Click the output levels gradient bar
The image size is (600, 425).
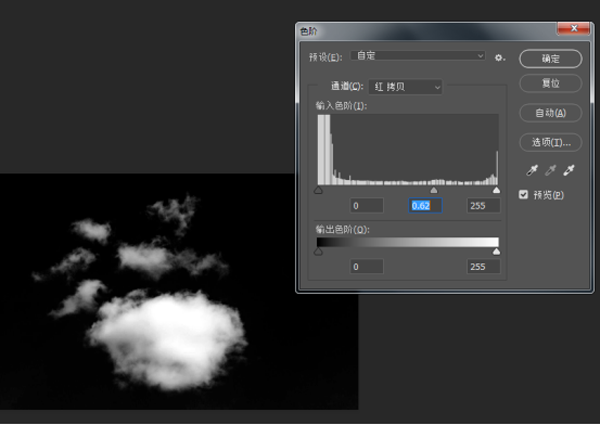coord(408,242)
